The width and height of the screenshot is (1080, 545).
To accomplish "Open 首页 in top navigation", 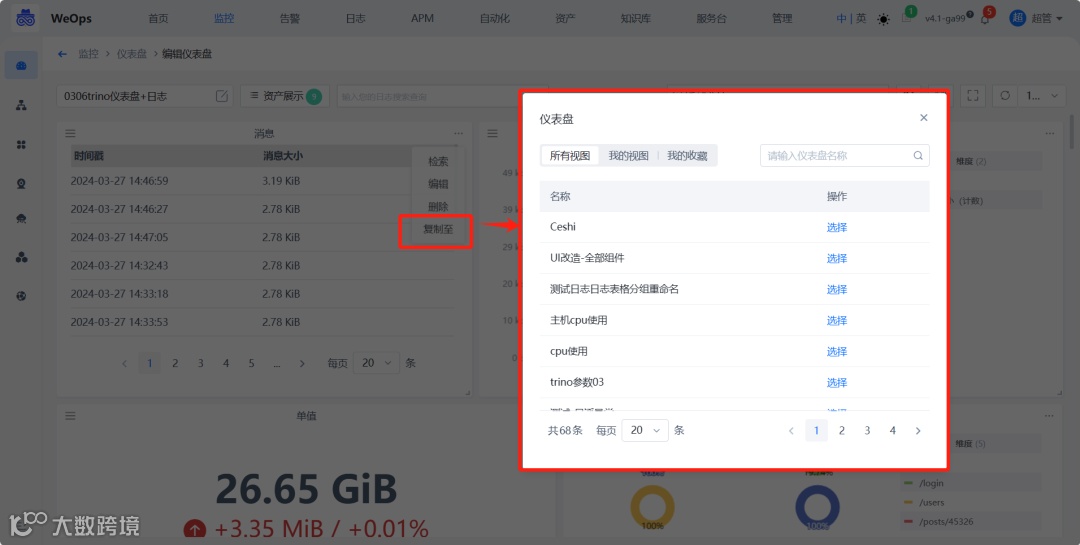I will 158,19.
